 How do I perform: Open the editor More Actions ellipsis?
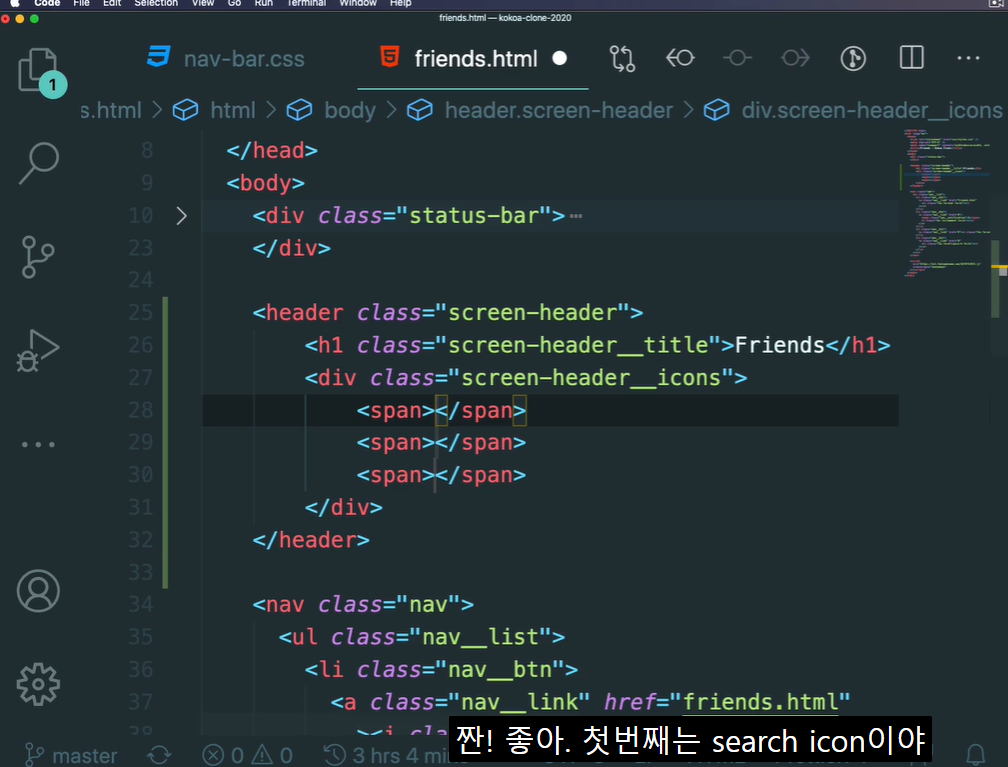pos(968,58)
